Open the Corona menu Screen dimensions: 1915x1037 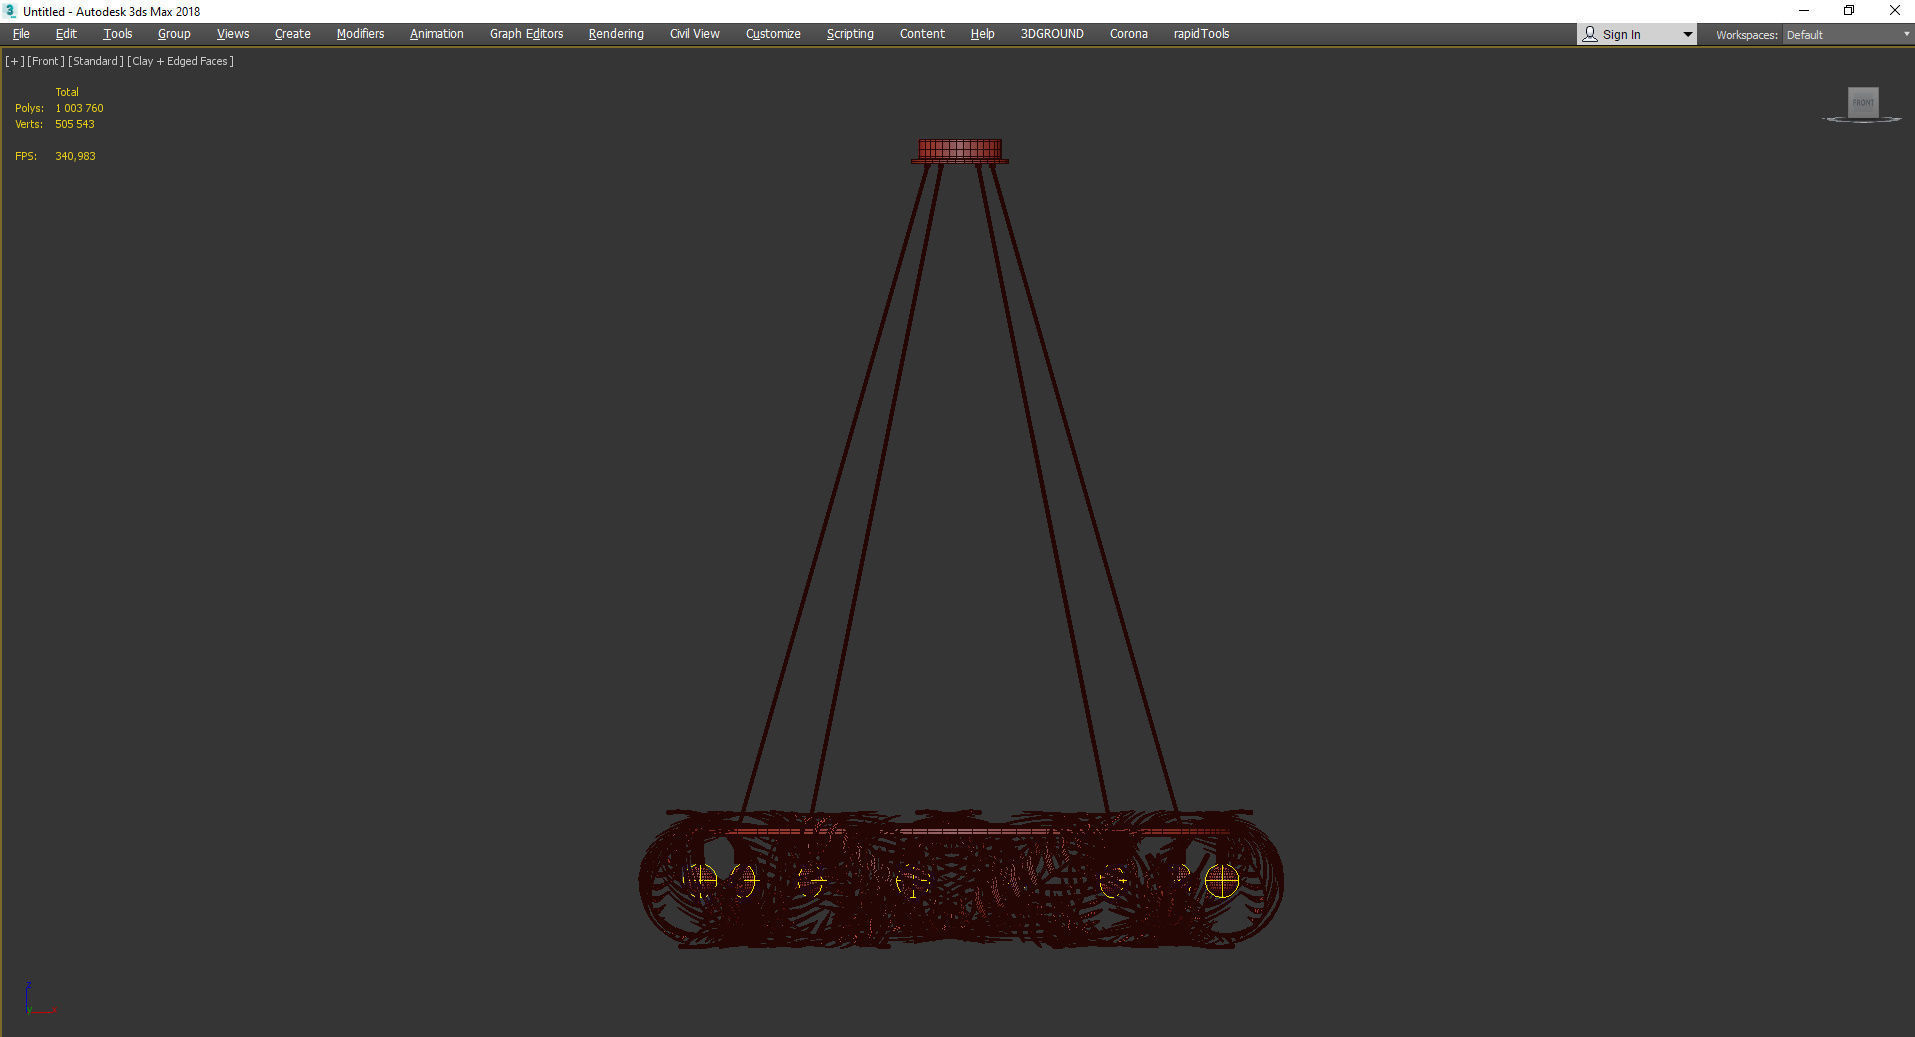tap(1129, 34)
